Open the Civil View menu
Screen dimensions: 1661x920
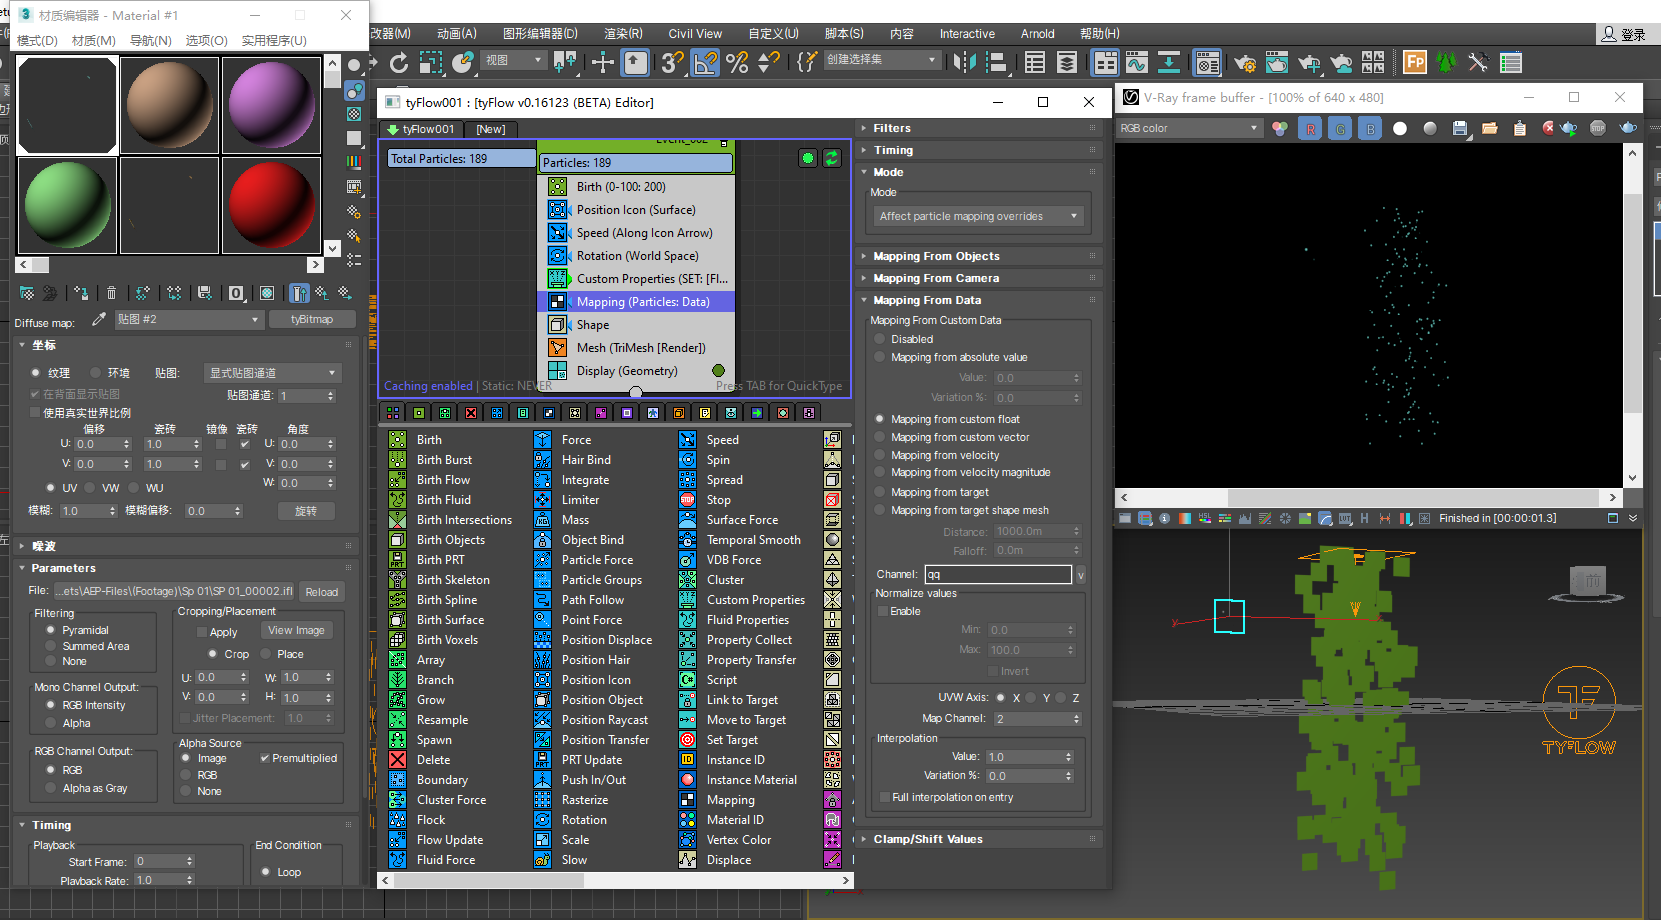[x=695, y=34]
